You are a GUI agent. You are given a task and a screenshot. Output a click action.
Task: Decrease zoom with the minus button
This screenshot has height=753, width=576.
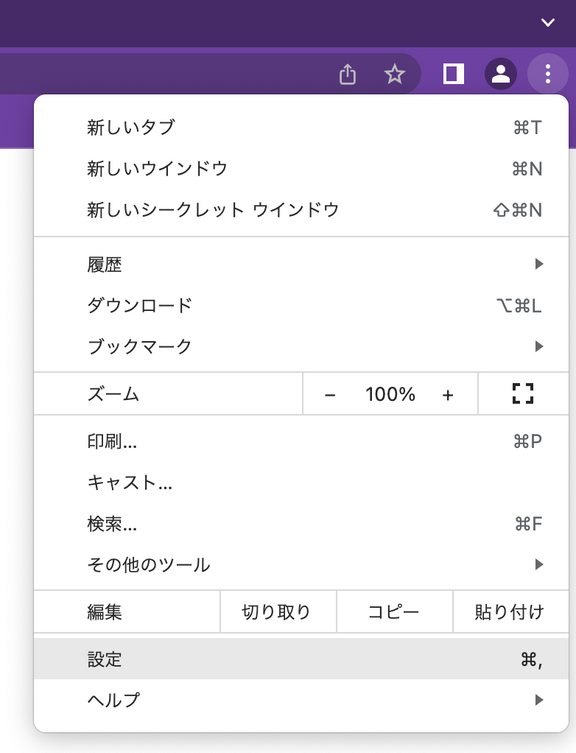[330, 395]
